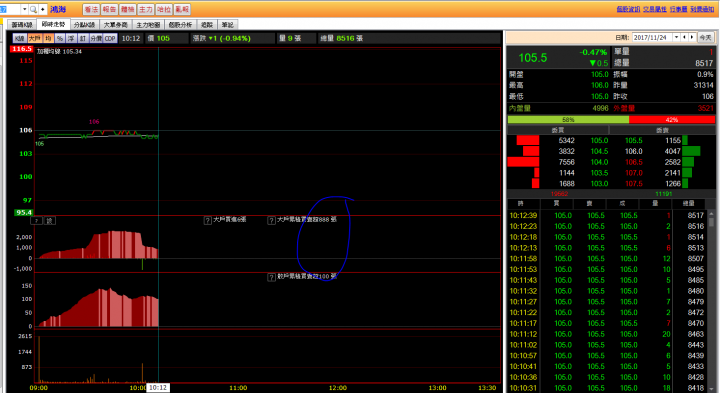Click the plus add-to-watchlist icon
Viewport: 720px width, 393px height.
[43, 9]
